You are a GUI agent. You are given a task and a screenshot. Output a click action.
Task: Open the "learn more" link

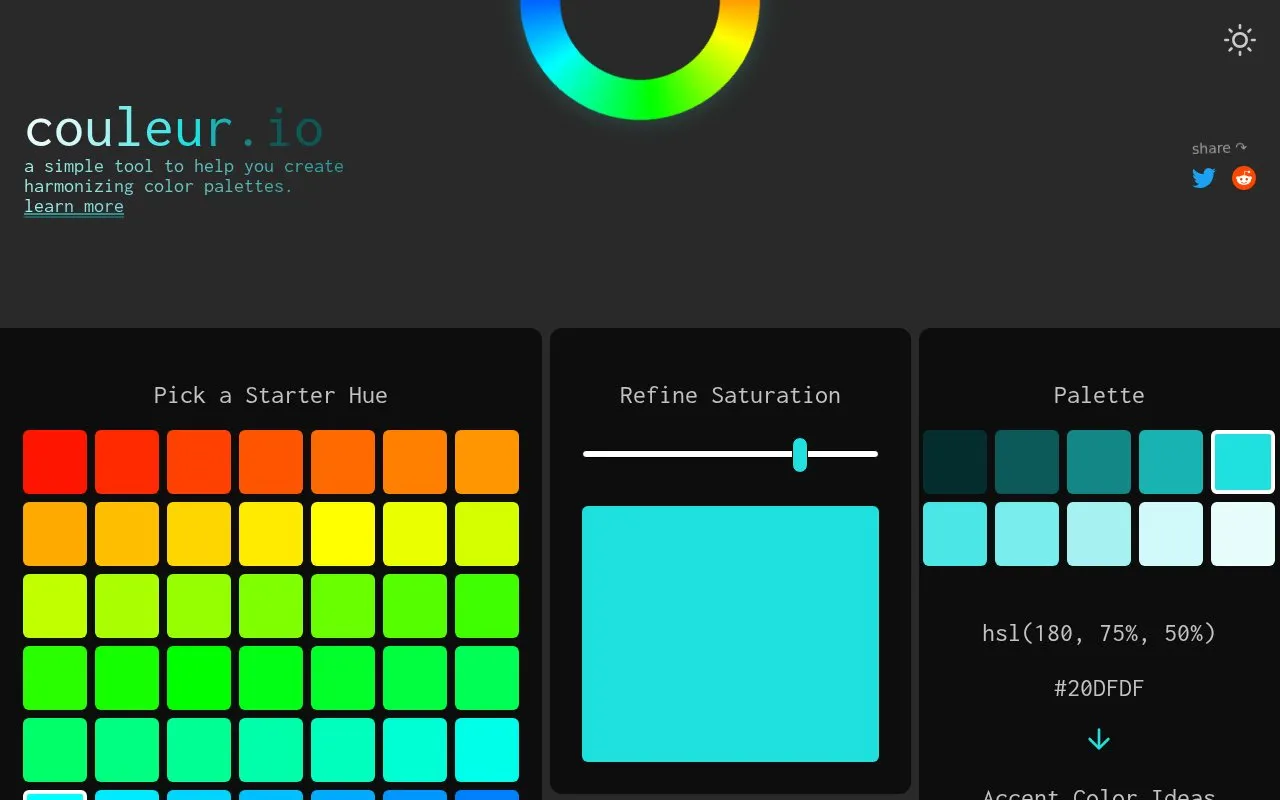pyautogui.click(x=74, y=207)
